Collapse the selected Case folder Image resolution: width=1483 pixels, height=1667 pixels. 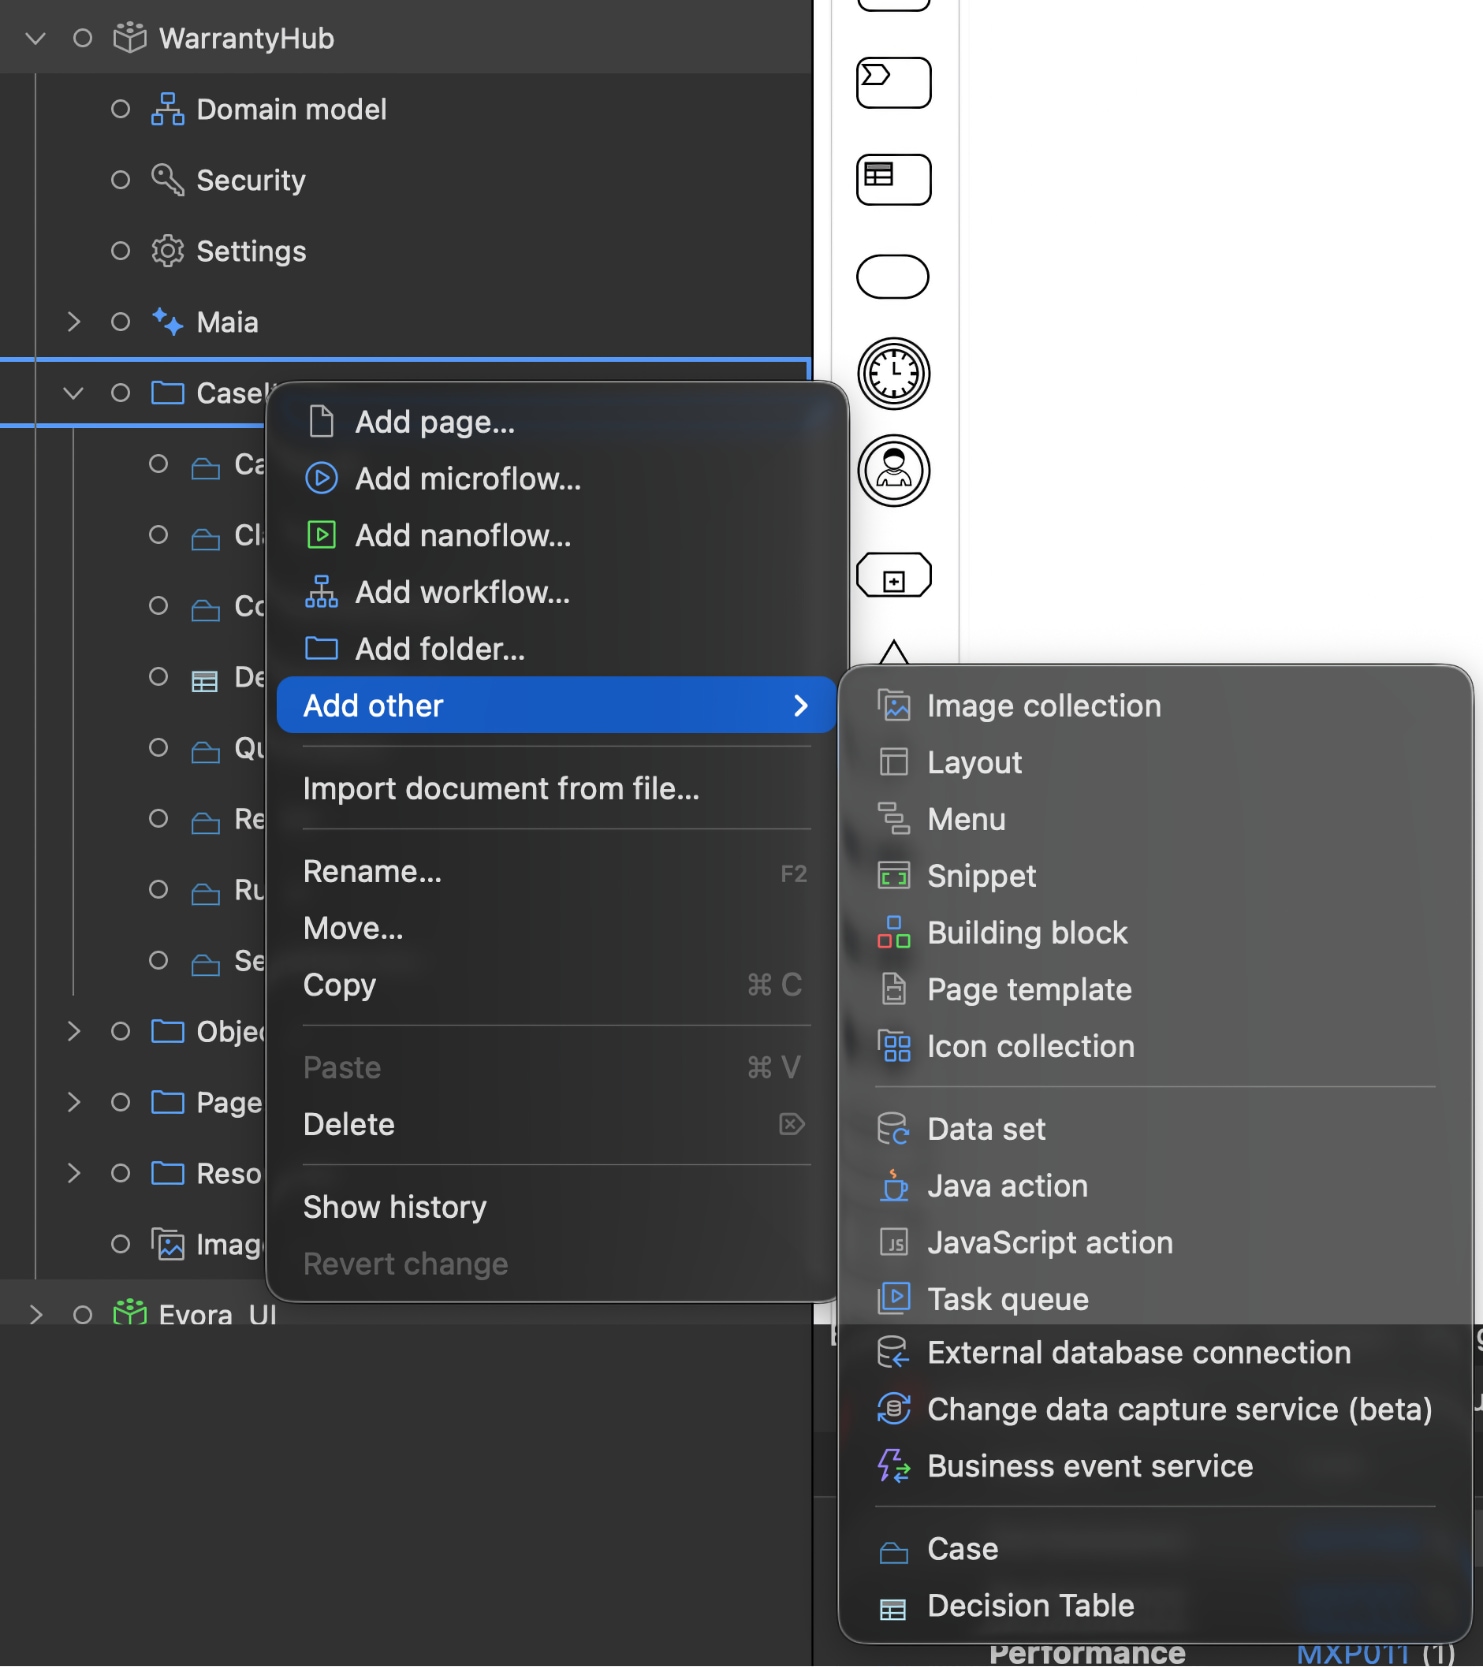click(73, 393)
